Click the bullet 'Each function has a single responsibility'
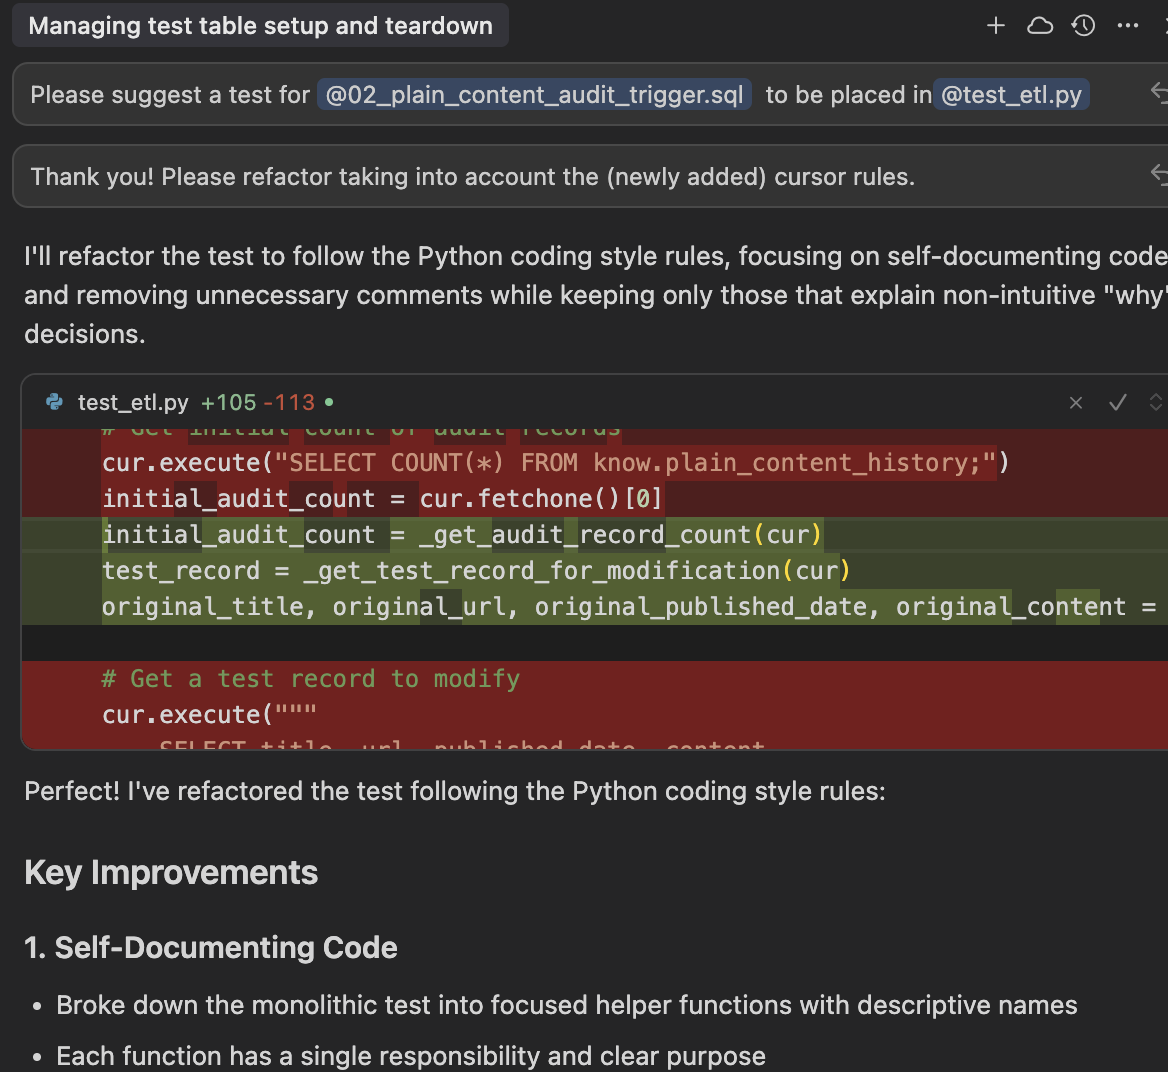 coord(411,1056)
